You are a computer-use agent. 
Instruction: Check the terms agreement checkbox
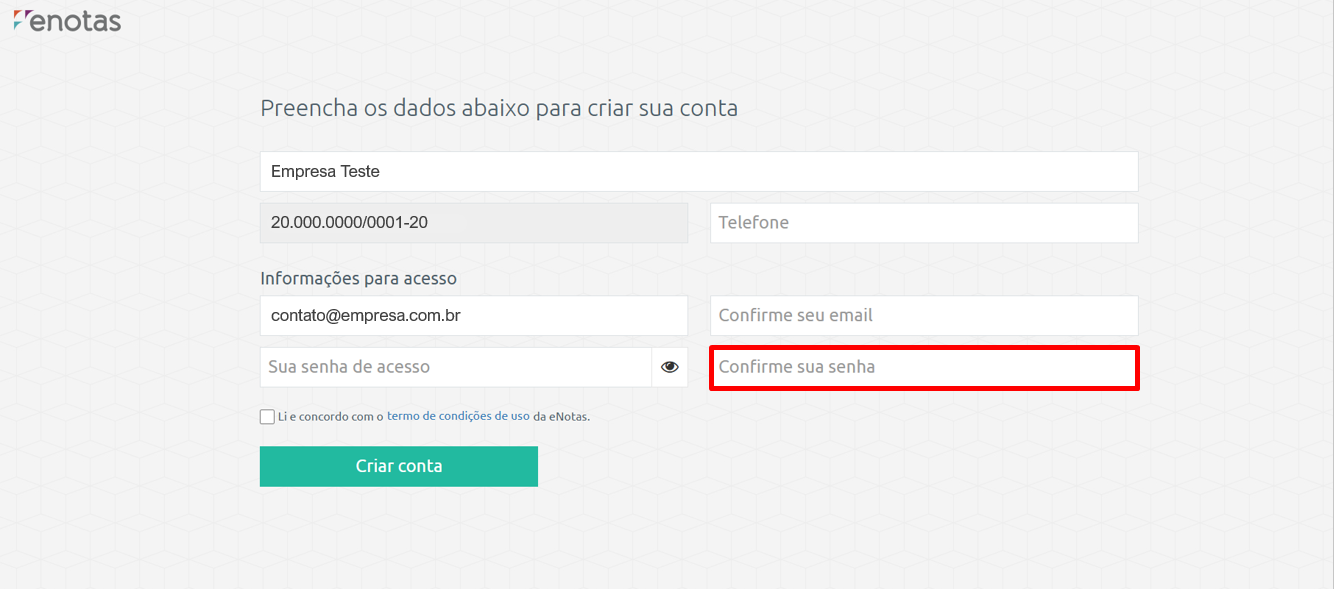pos(267,417)
